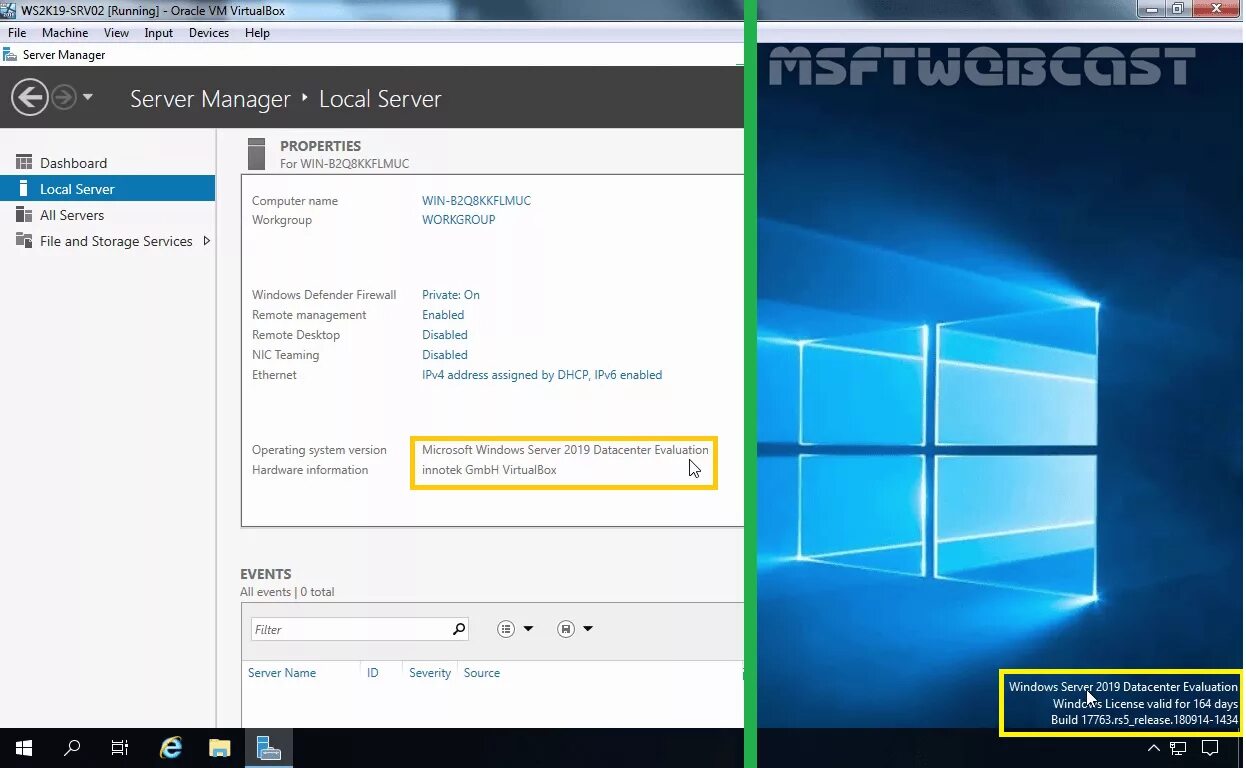Click the taskbar search icon
The height and width of the screenshot is (768, 1246).
72,747
